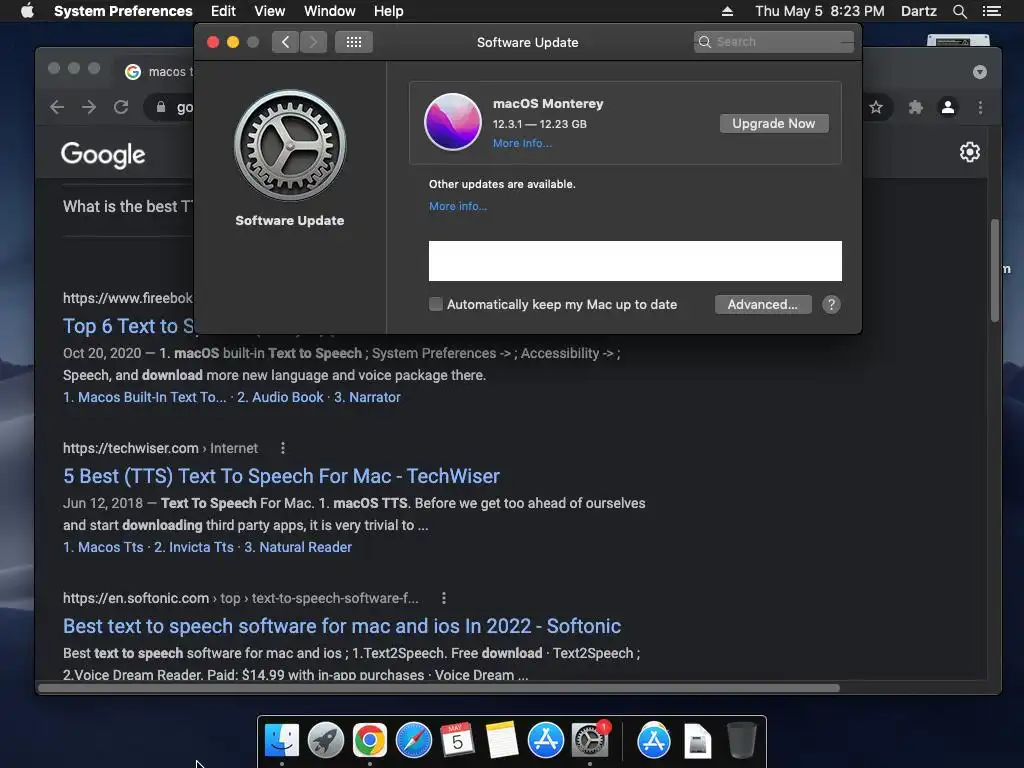Reload the page in Chrome
Screen dimensions: 1024x768
(121, 107)
